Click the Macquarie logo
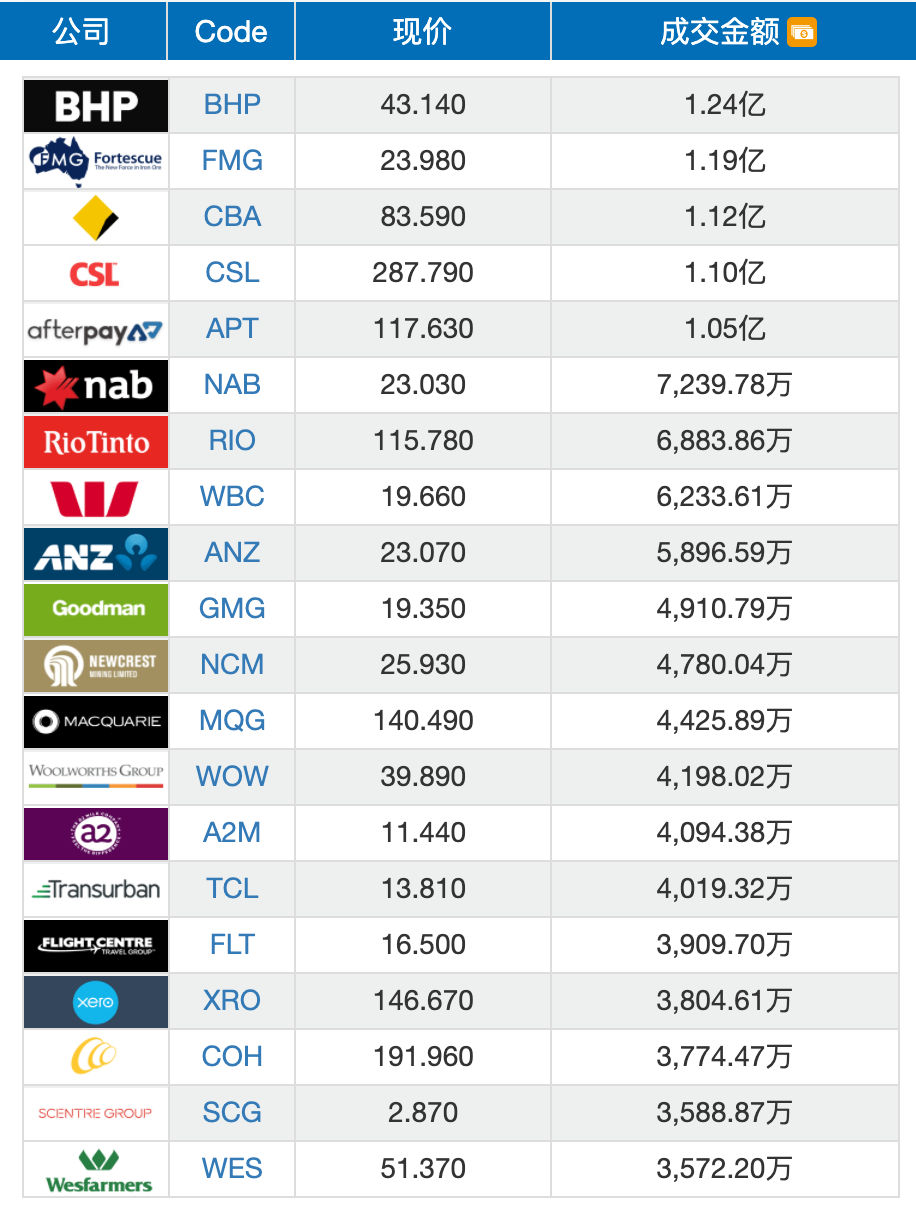 [x=96, y=721]
